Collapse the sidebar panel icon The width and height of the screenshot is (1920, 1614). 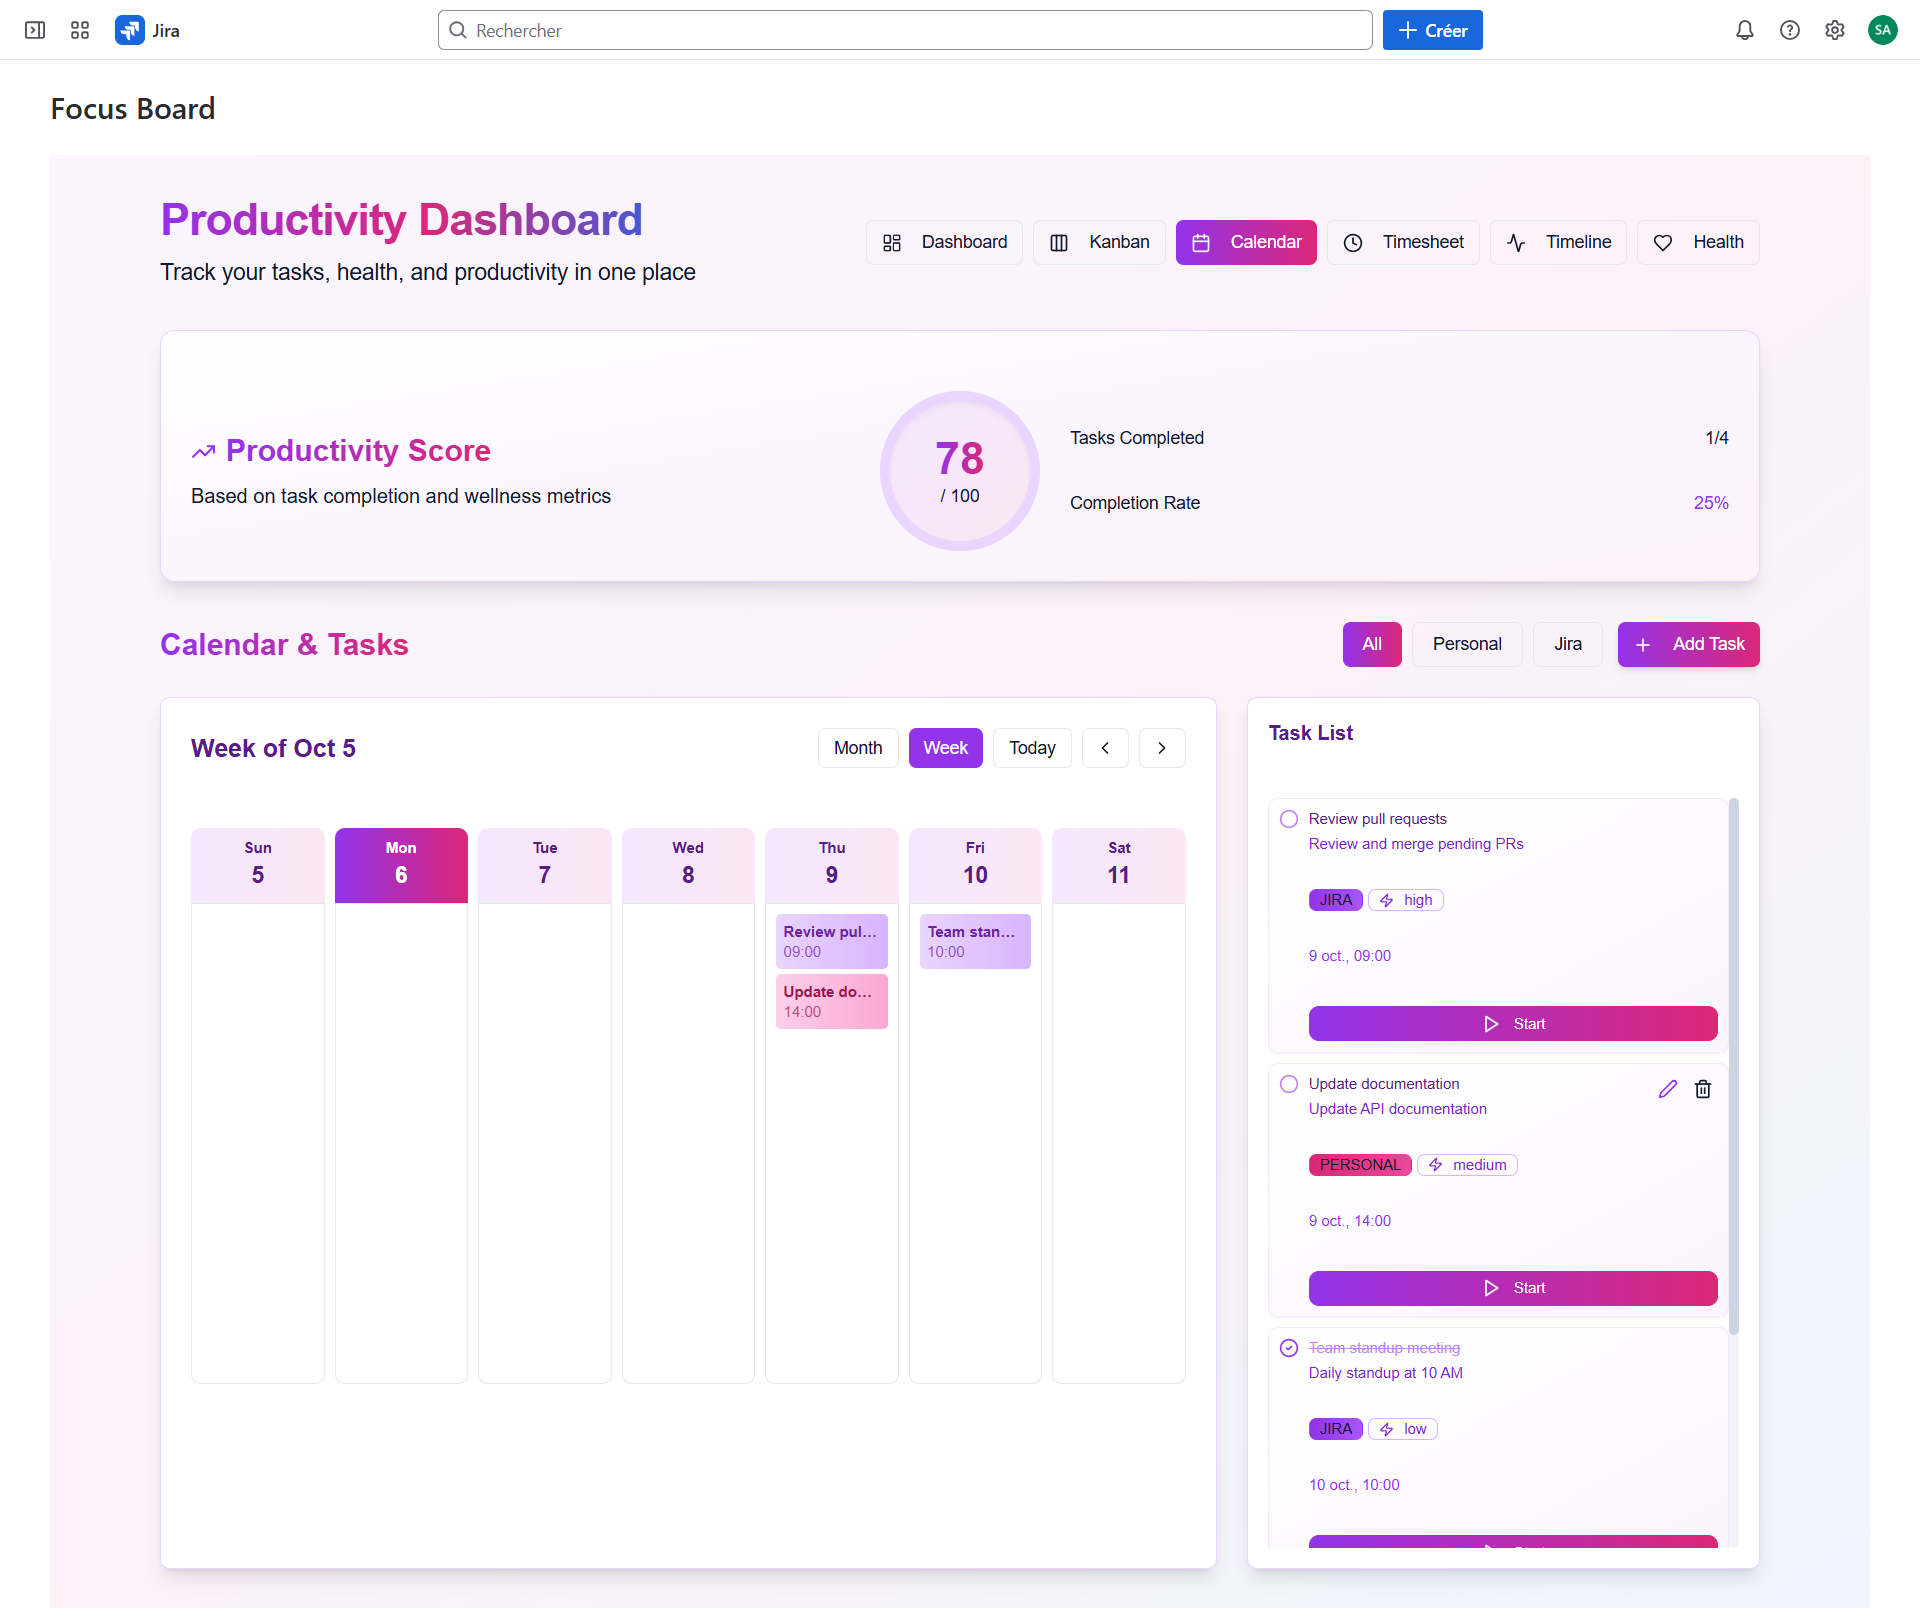click(x=35, y=30)
